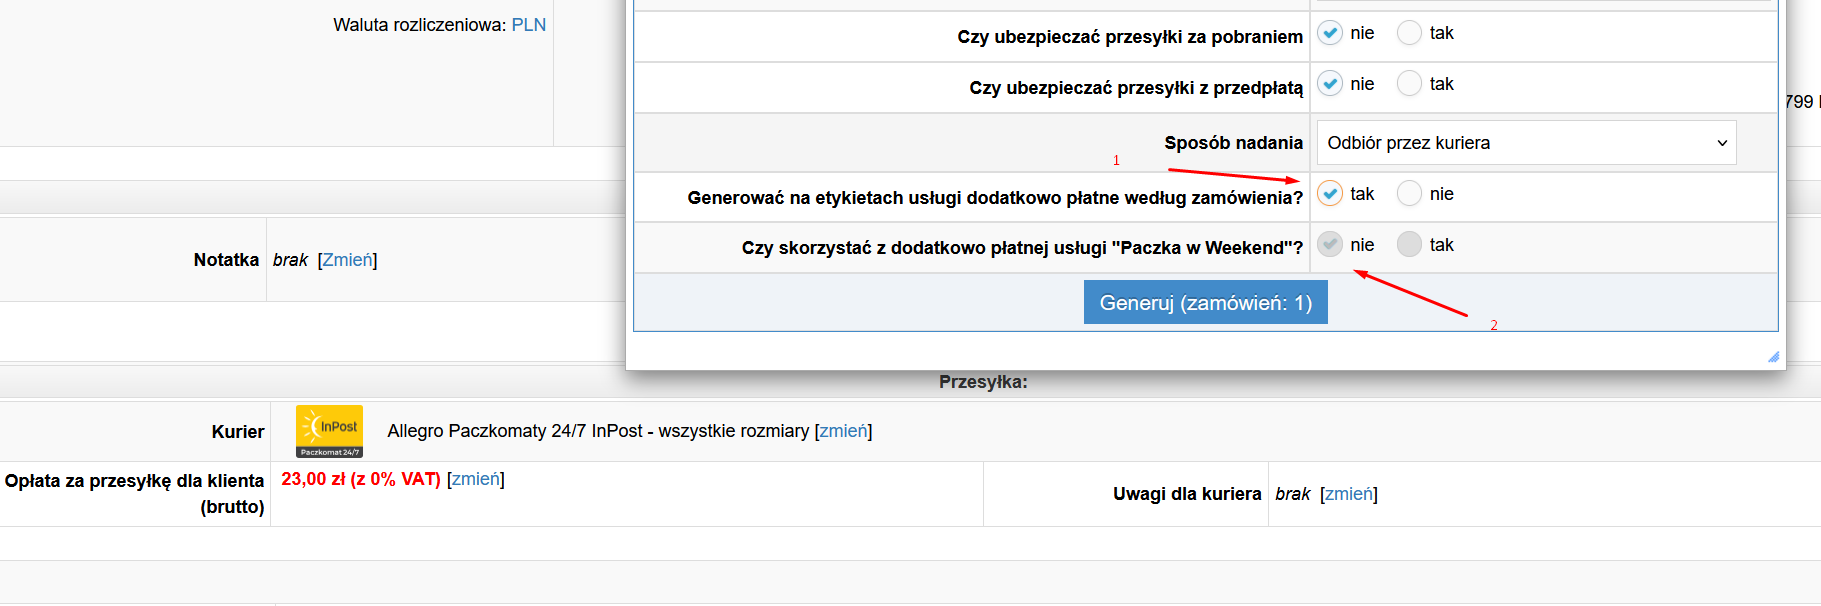Image resolution: width=1821 pixels, height=606 pixels.
Task: Click the 'Waluta rozliczeniowa:' label
Action: 420,25
